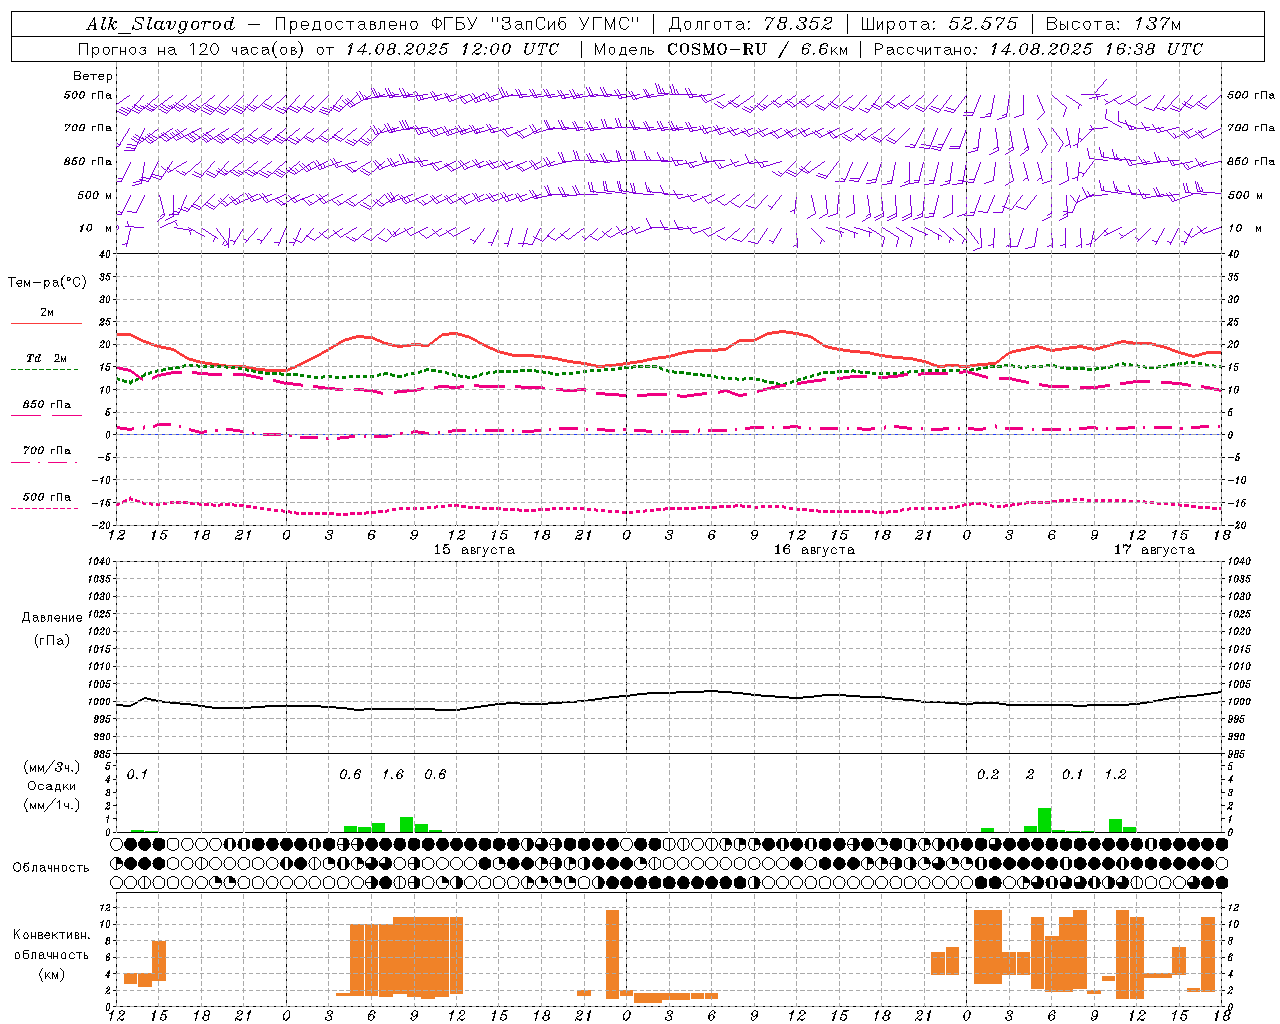Click the tallest green precipitation bar on 17 August
The image size is (1280, 1024).
point(1044,820)
